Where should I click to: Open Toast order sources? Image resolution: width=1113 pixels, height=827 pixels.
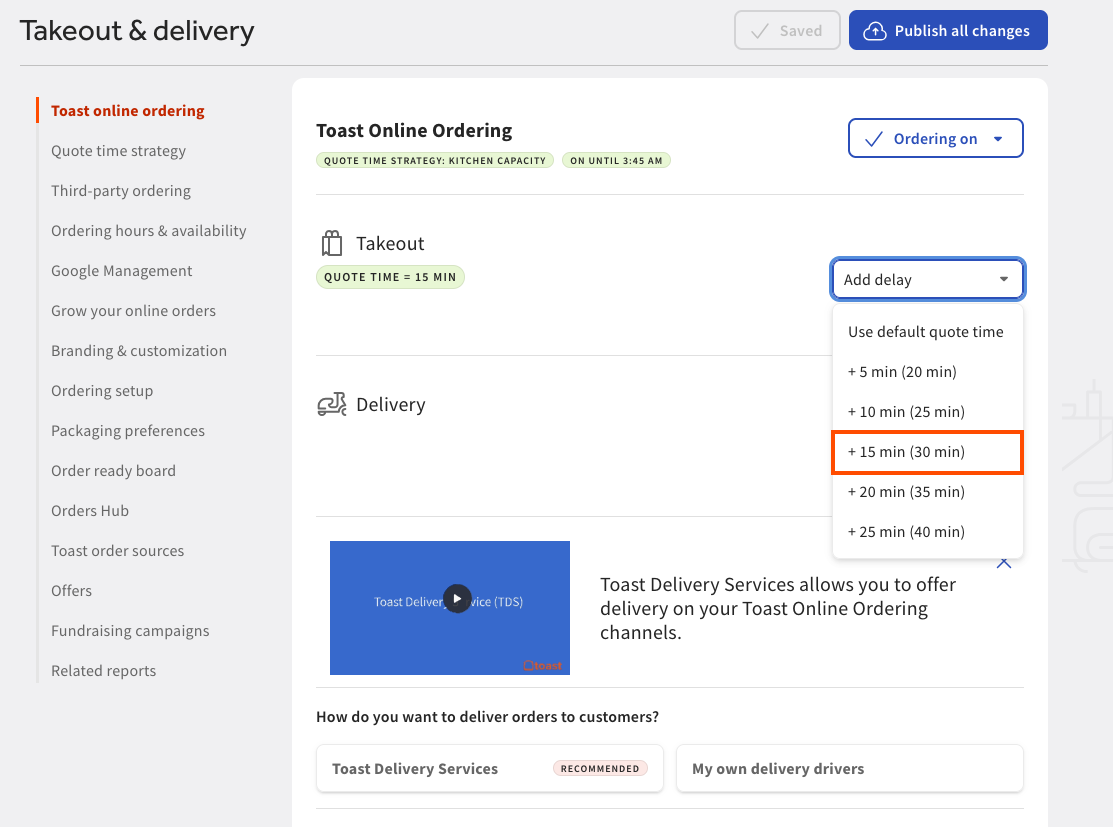tap(117, 551)
